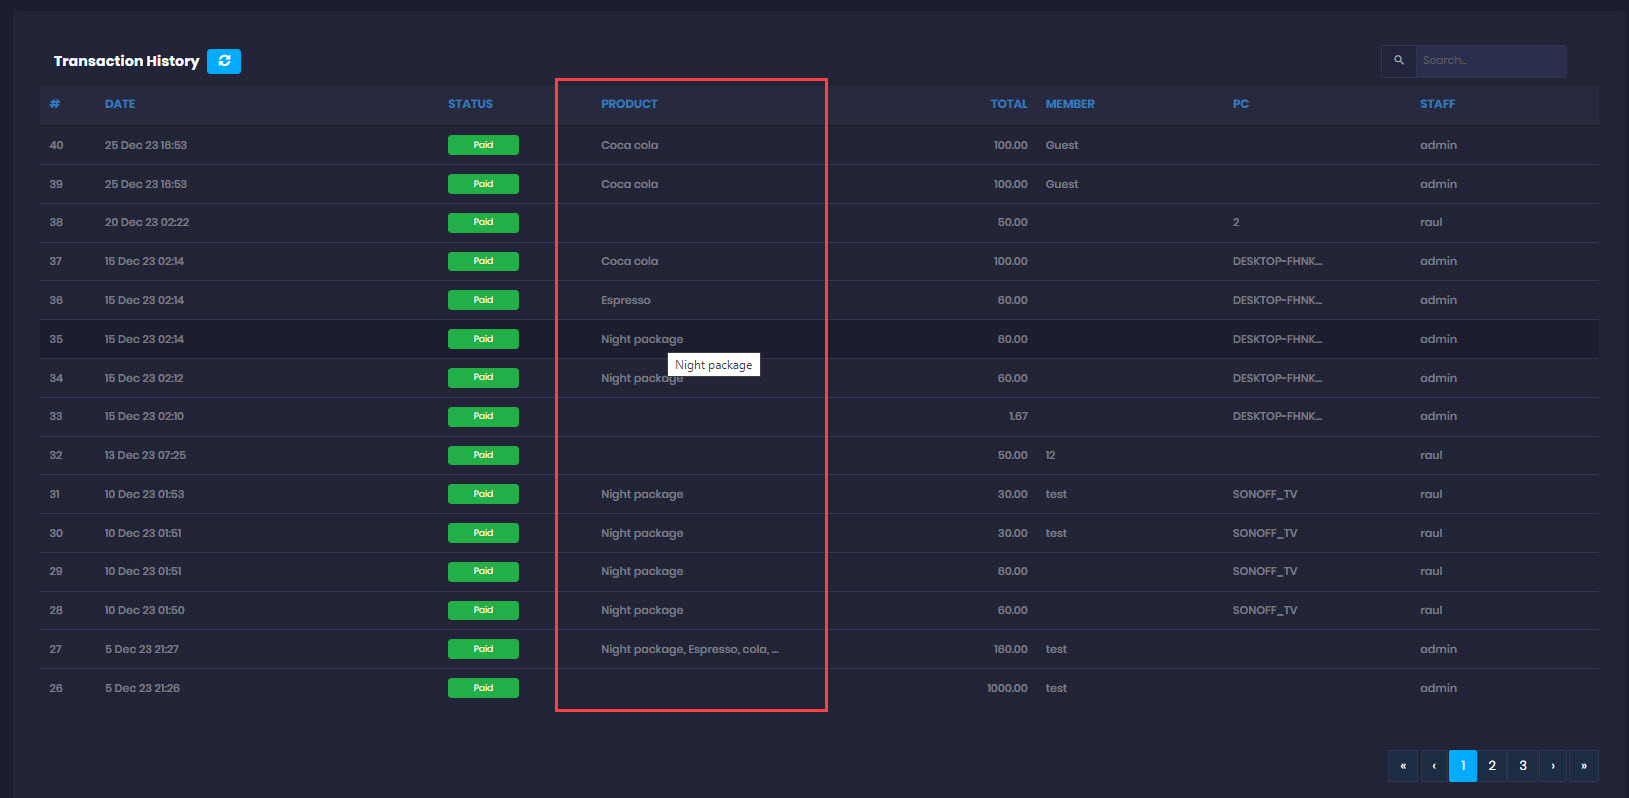Sort by the DATE column header
The height and width of the screenshot is (798, 1629).
tap(120, 104)
